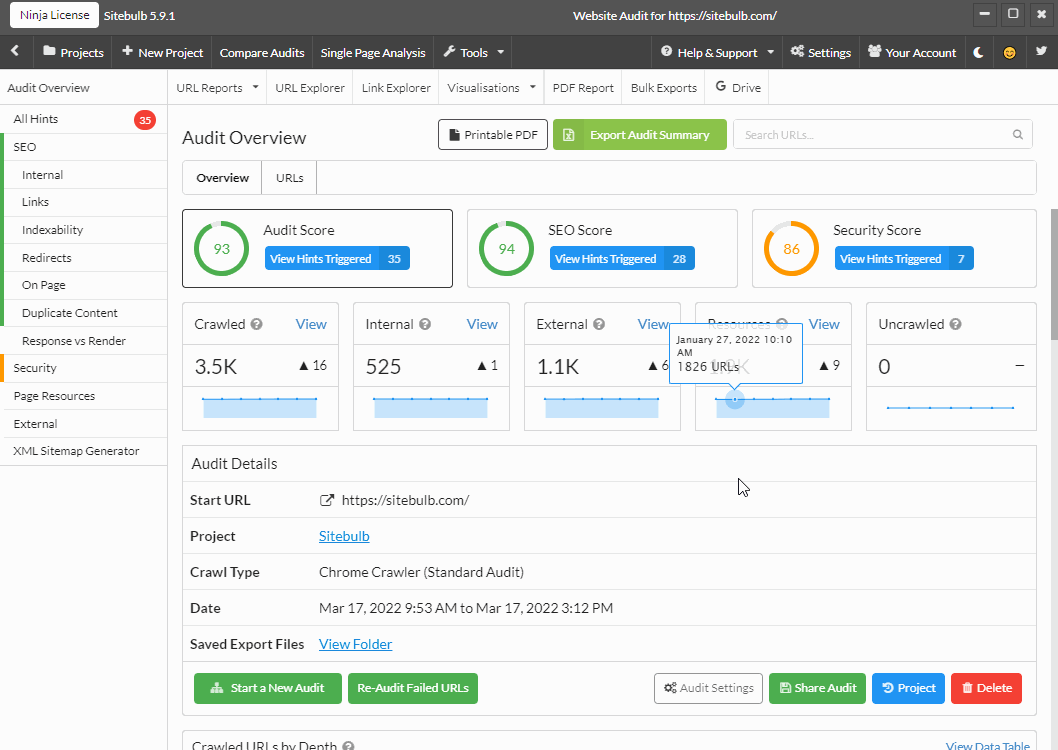
Task: Open Your Account
Action: point(912,53)
